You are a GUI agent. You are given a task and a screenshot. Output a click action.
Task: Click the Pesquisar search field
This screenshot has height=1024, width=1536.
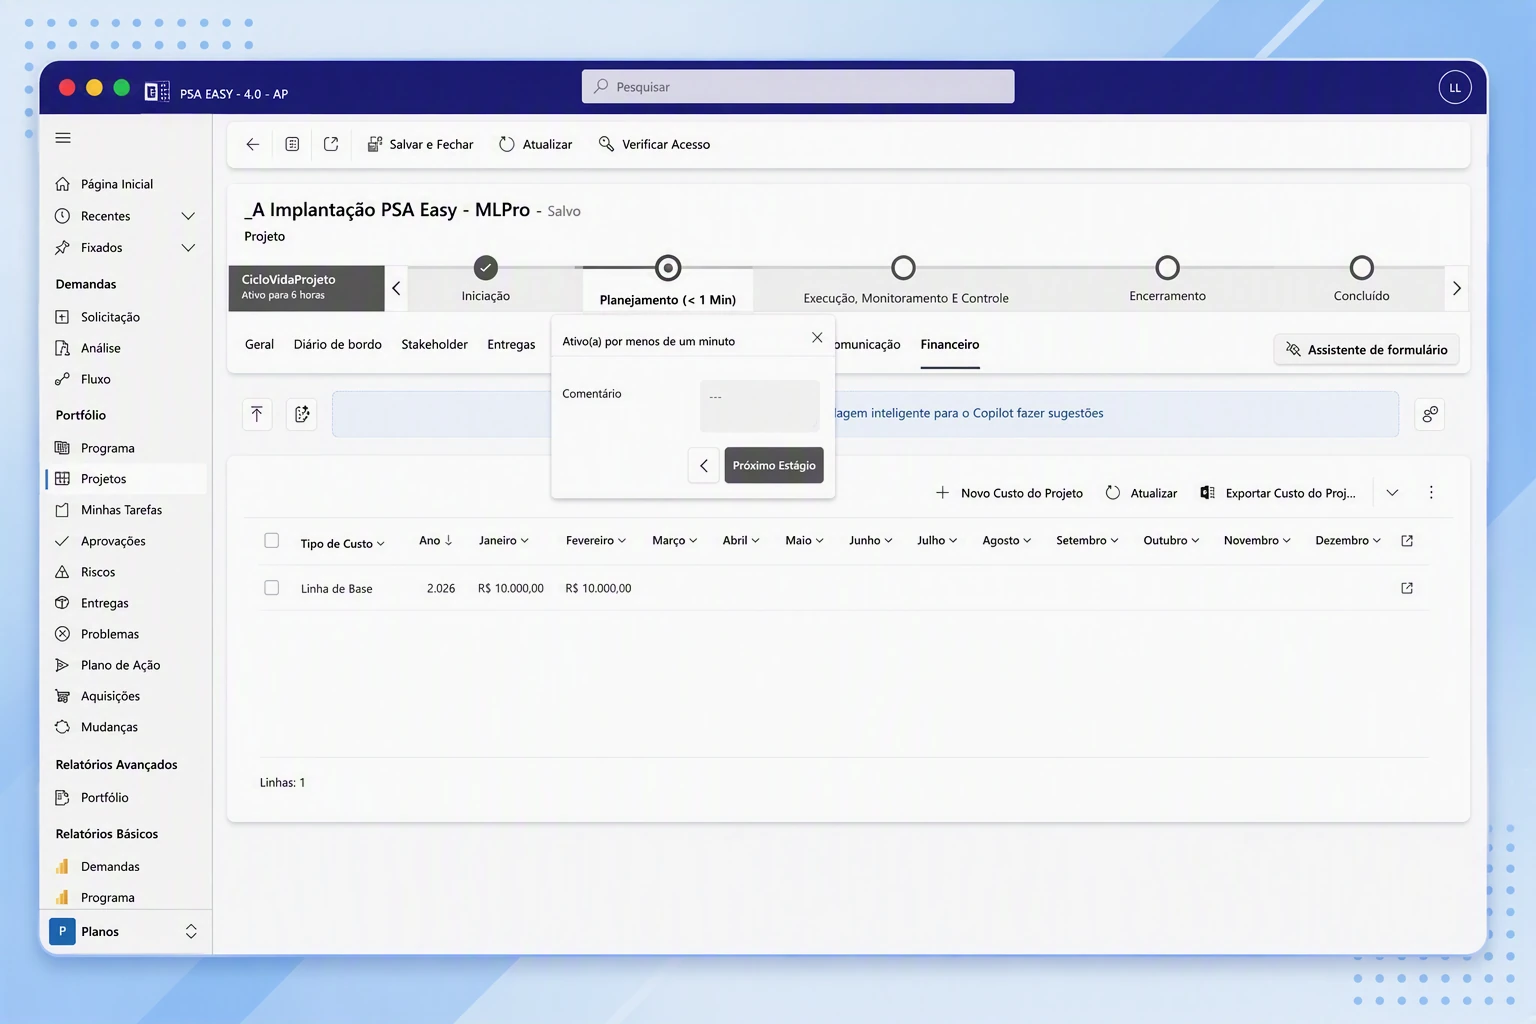[798, 86]
